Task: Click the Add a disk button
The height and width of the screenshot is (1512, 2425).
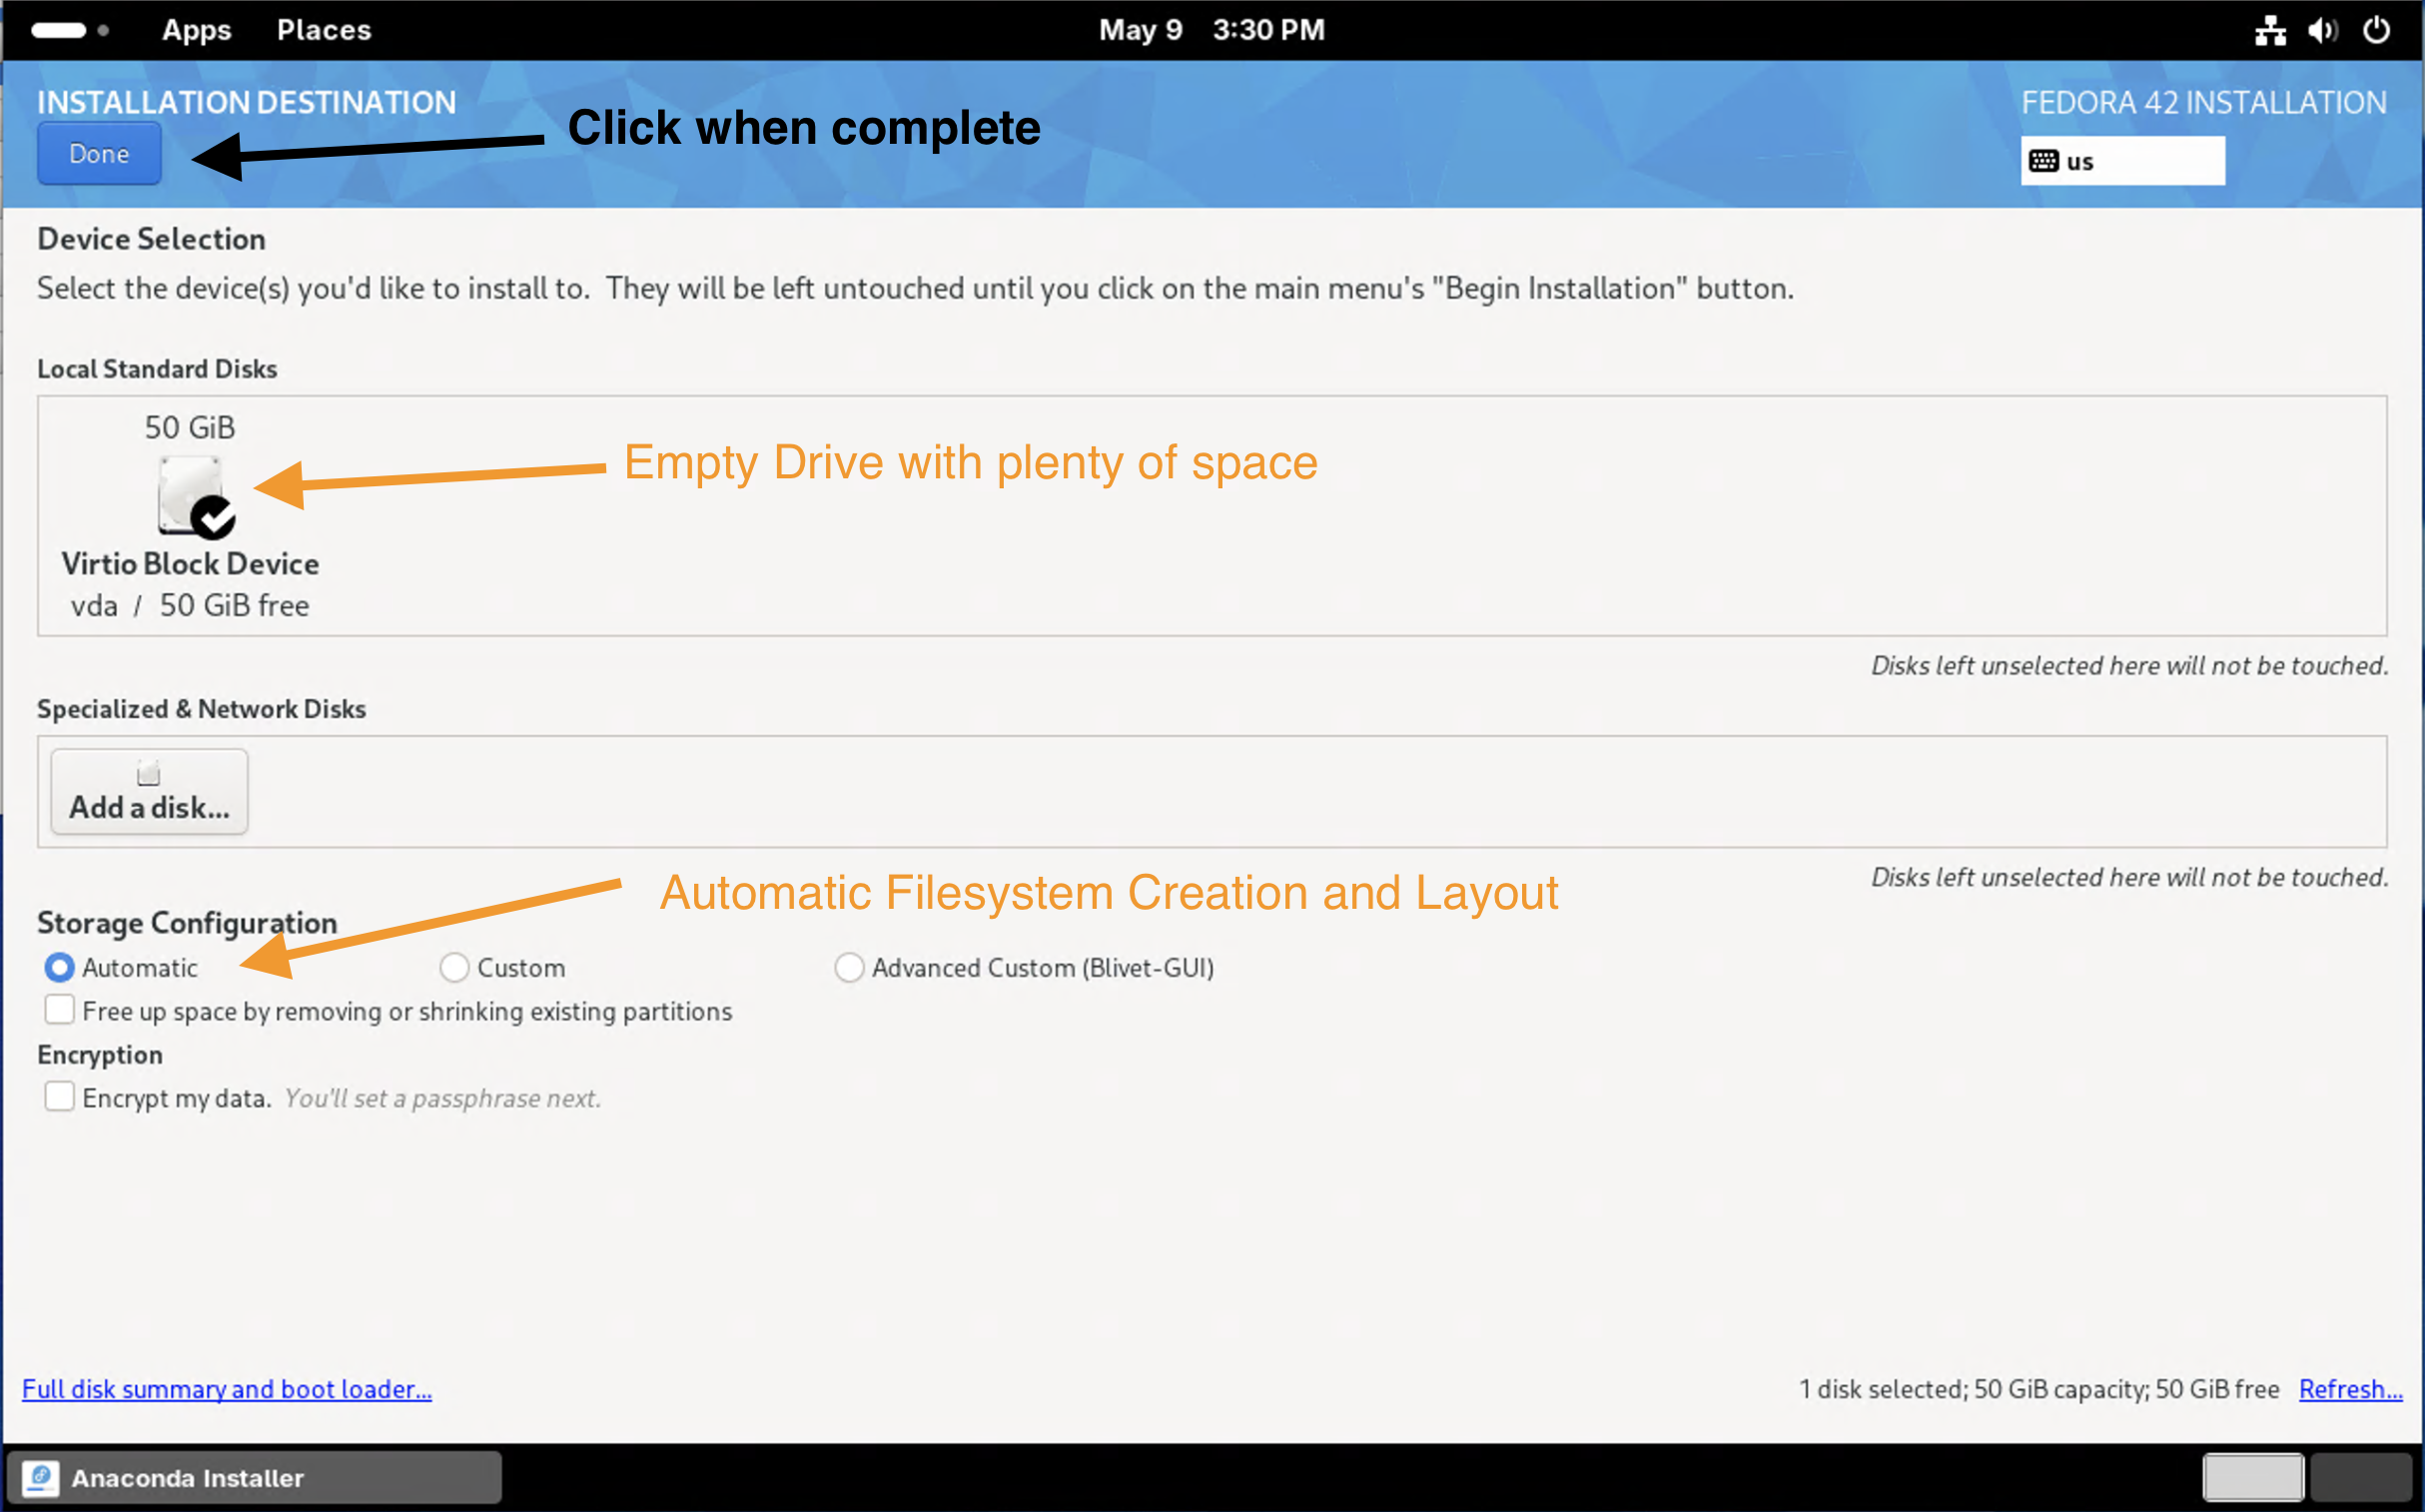Action: click(x=149, y=791)
